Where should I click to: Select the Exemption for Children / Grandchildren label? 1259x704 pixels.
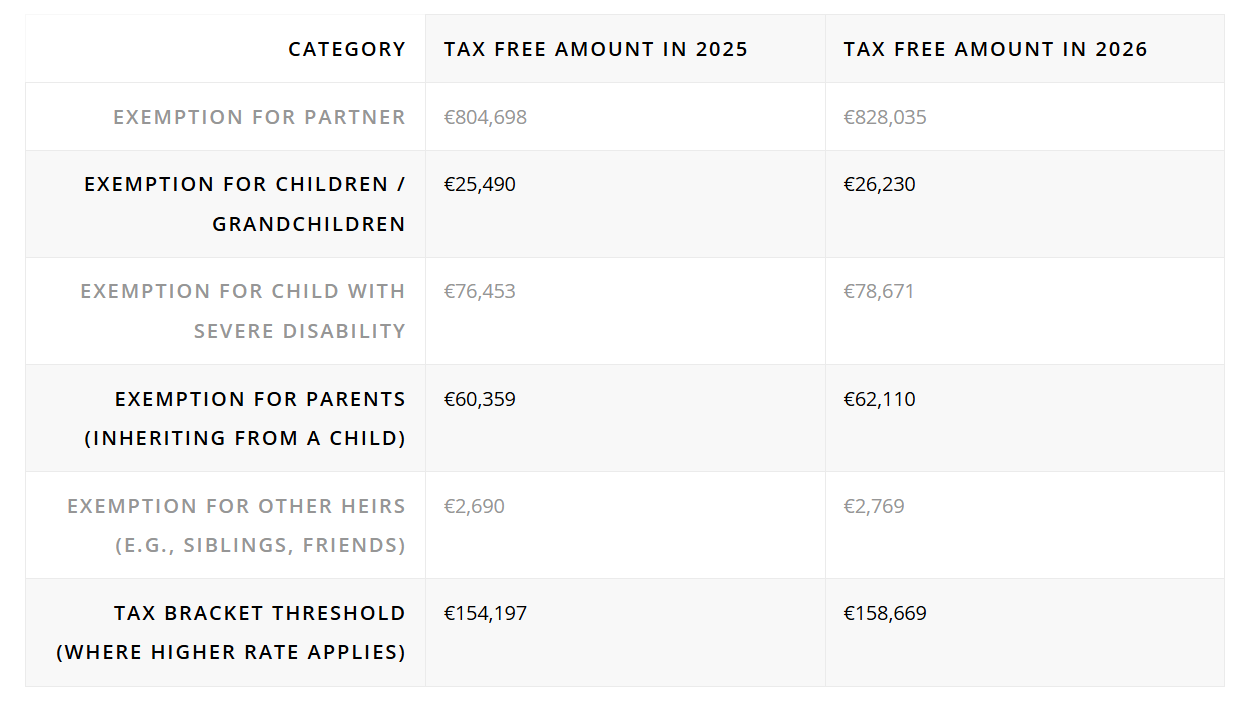point(245,204)
